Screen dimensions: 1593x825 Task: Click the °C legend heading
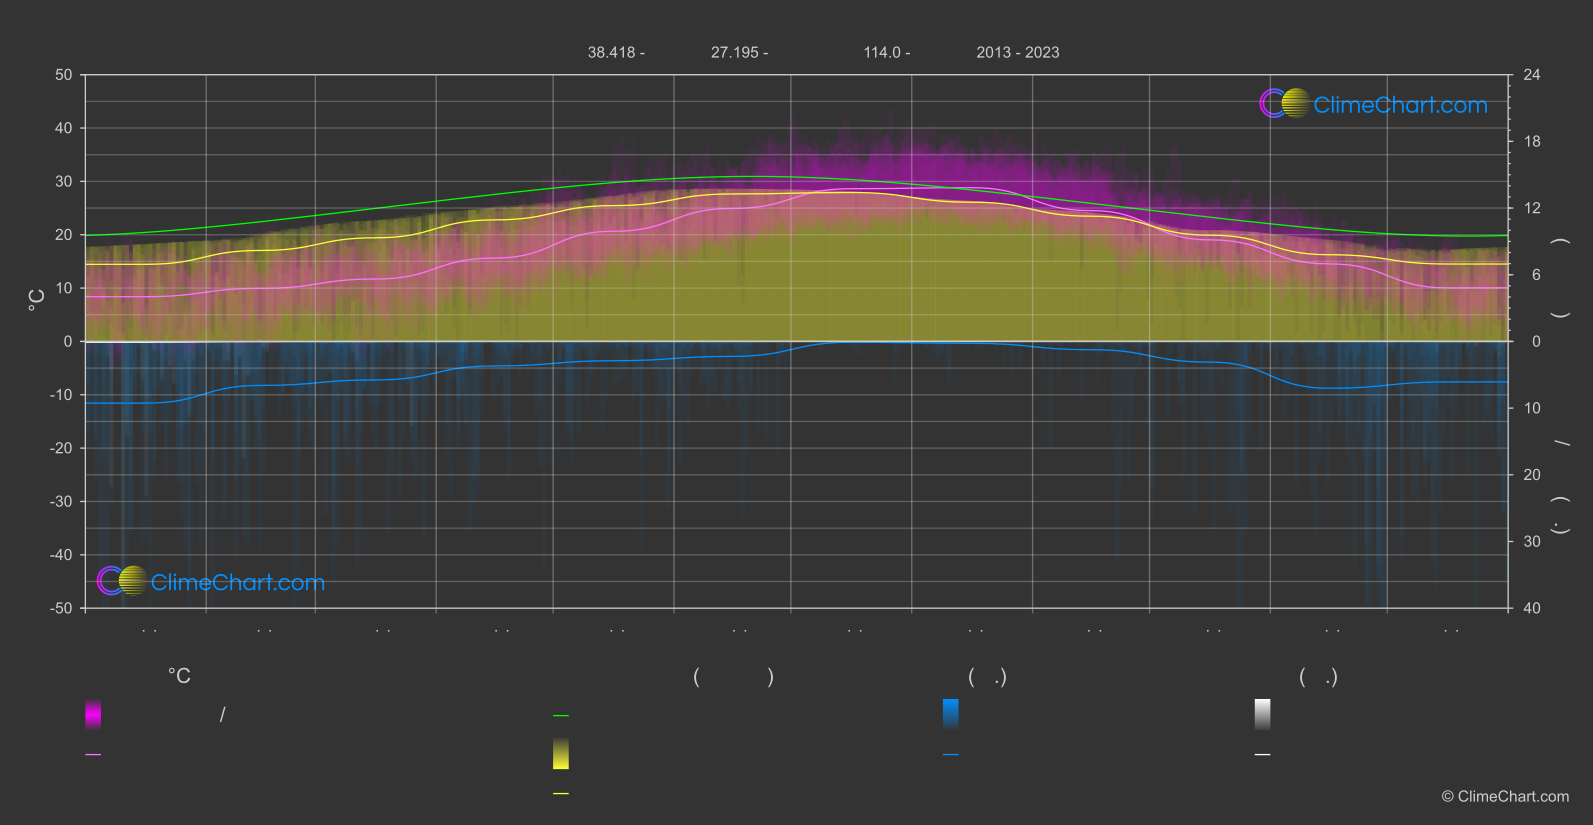179,677
